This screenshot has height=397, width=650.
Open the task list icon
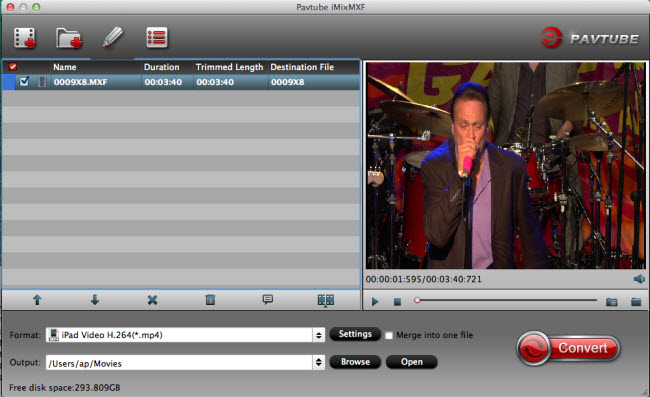point(157,37)
